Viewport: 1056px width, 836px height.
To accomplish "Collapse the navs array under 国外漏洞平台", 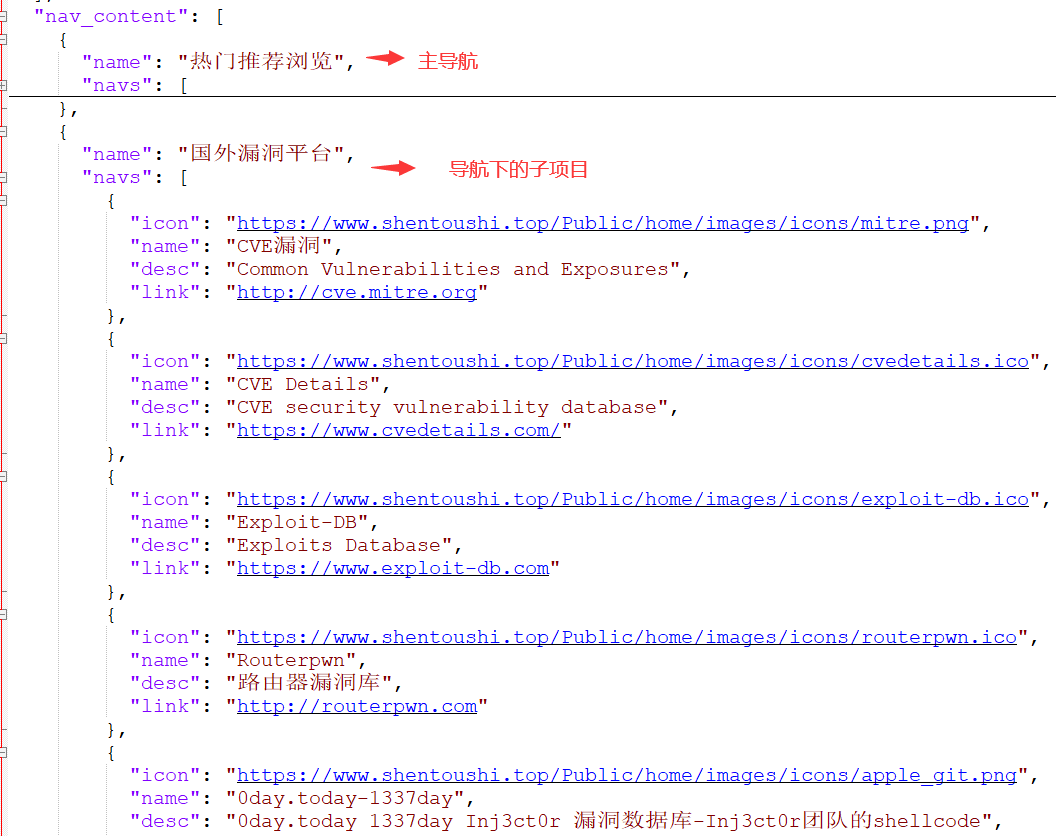I will [x=3, y=177].
